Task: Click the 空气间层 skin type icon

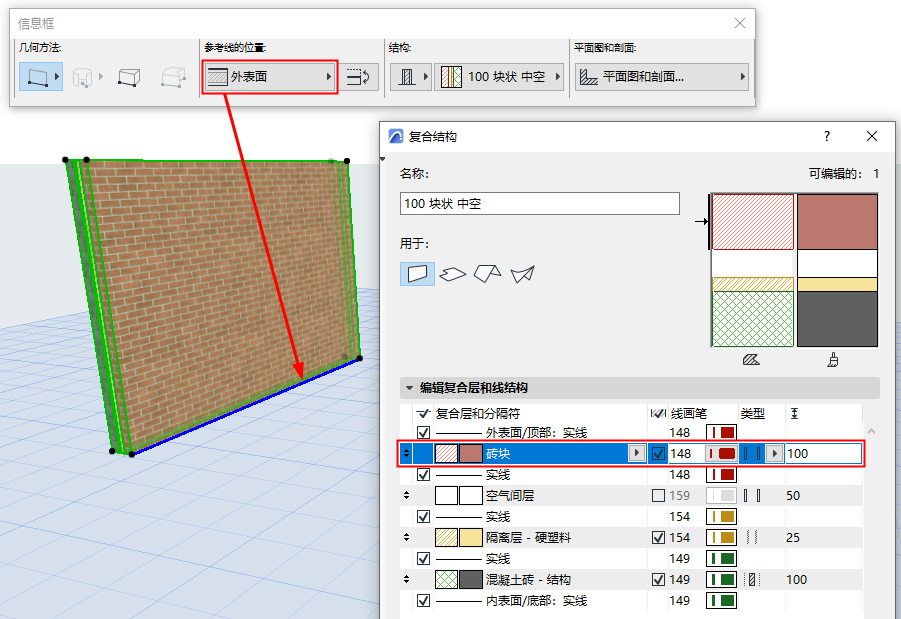Action: [752, 495]
